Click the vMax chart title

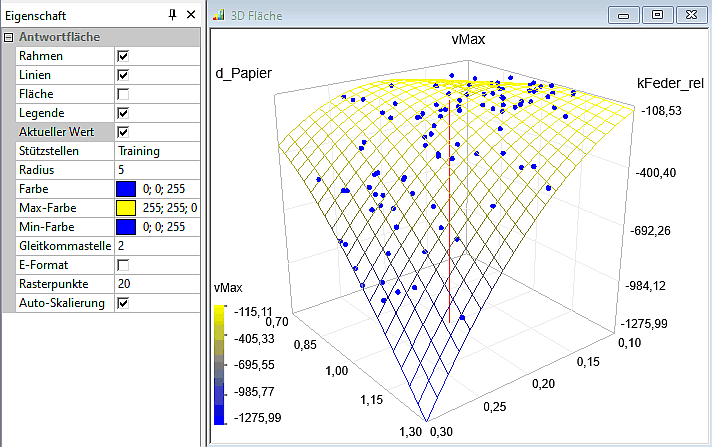click(468, 40)
